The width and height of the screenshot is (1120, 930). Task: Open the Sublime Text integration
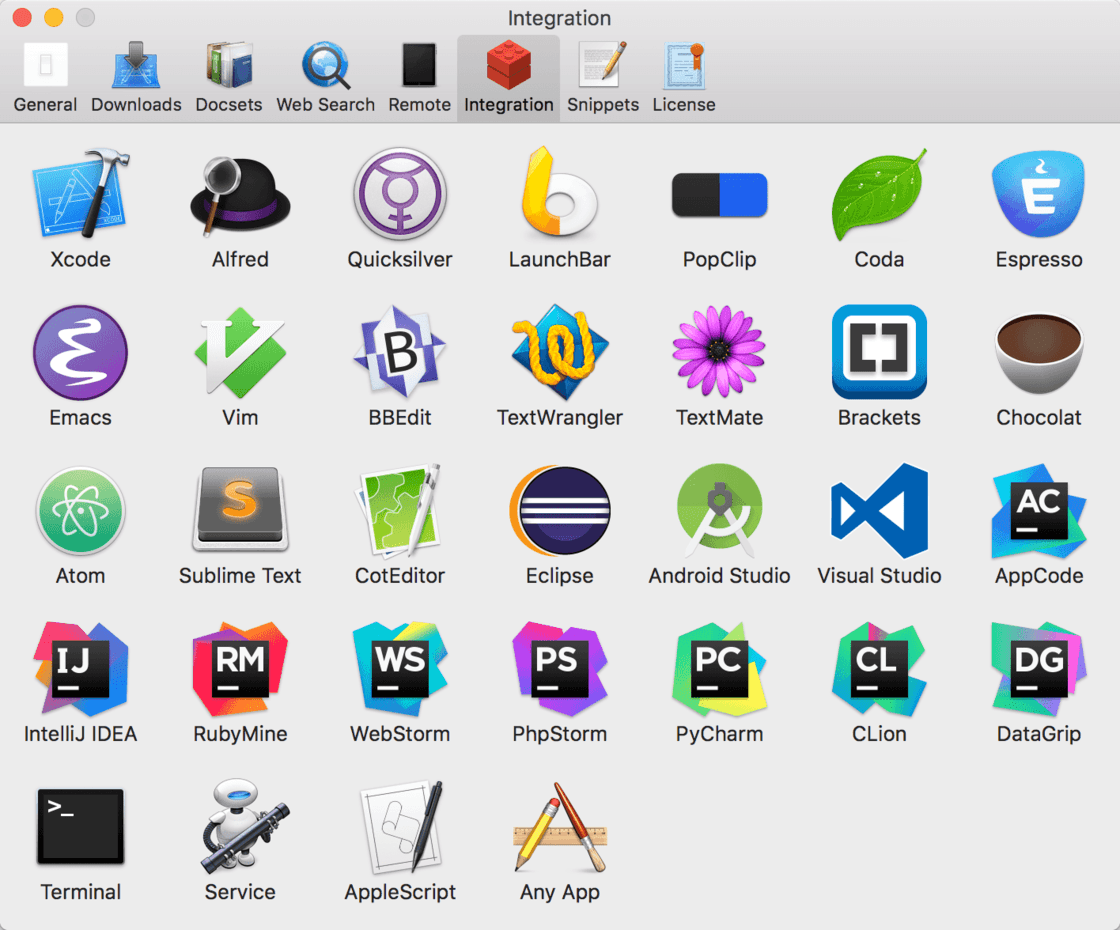click(240, 509)
